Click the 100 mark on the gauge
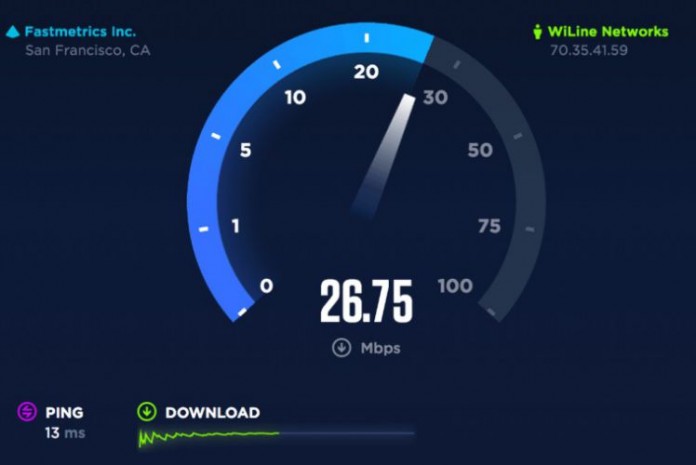Viewport: 696px width, 465px height. click(x=455, y=286)
